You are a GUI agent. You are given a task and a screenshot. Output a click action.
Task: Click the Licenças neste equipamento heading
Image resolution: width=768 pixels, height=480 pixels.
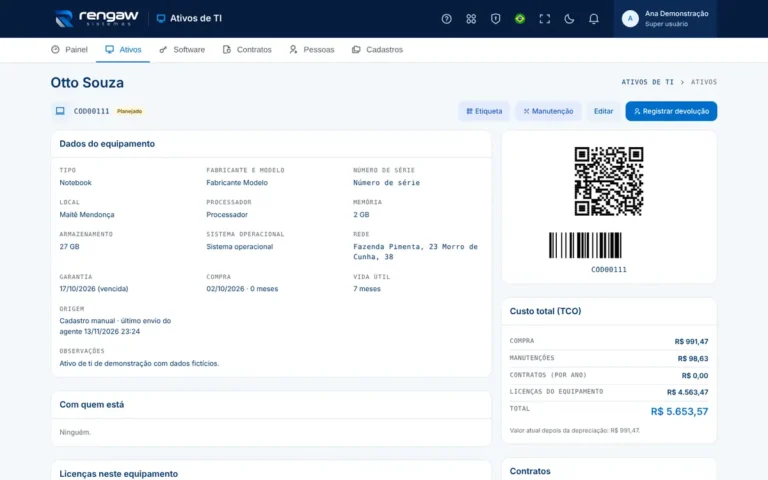pyautogui.click(x=119, y=474)
